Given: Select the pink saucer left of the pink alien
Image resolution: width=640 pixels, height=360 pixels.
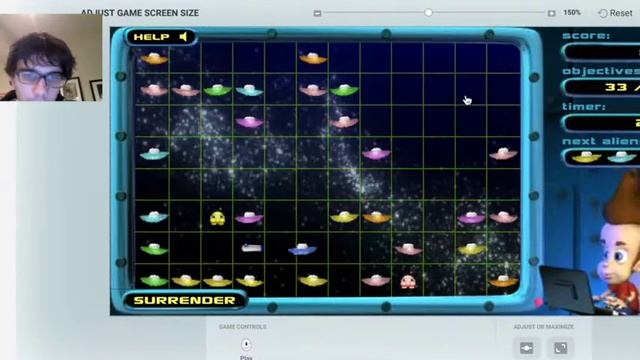Looking at the screenshot, I should click(376, 280).
